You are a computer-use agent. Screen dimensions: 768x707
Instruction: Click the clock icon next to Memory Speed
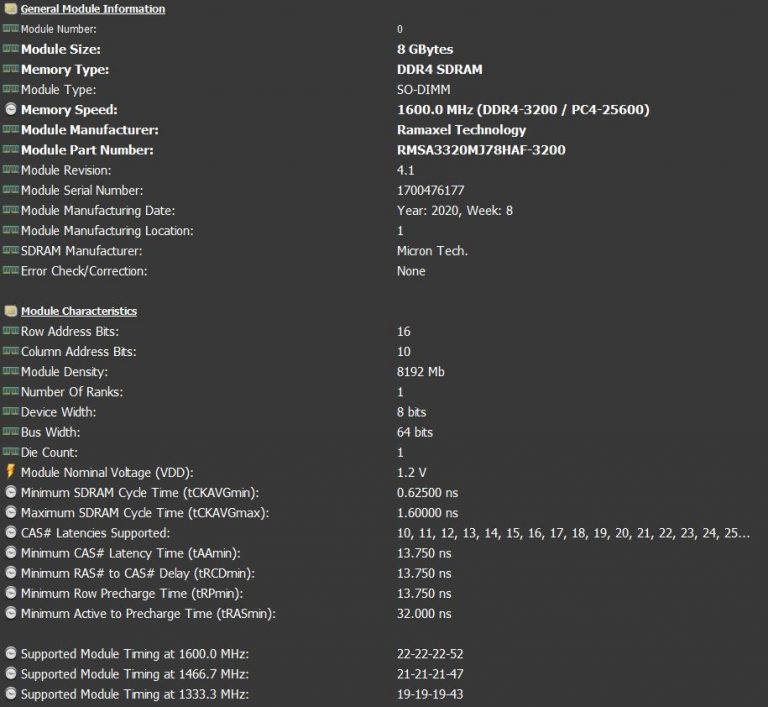click(x=10, y=110)
